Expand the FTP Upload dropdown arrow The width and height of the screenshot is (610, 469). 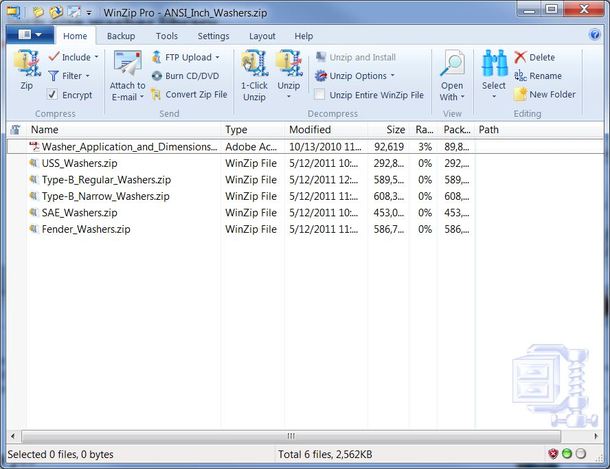(217, 57)
